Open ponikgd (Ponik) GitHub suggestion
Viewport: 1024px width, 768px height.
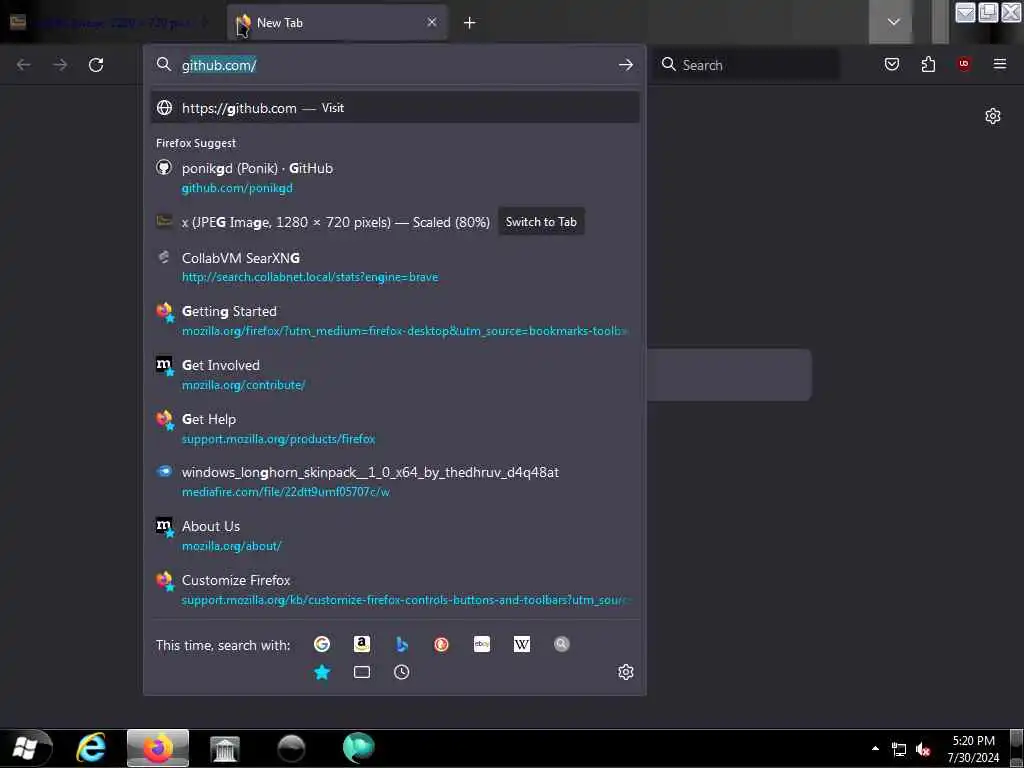pos(394,178)
